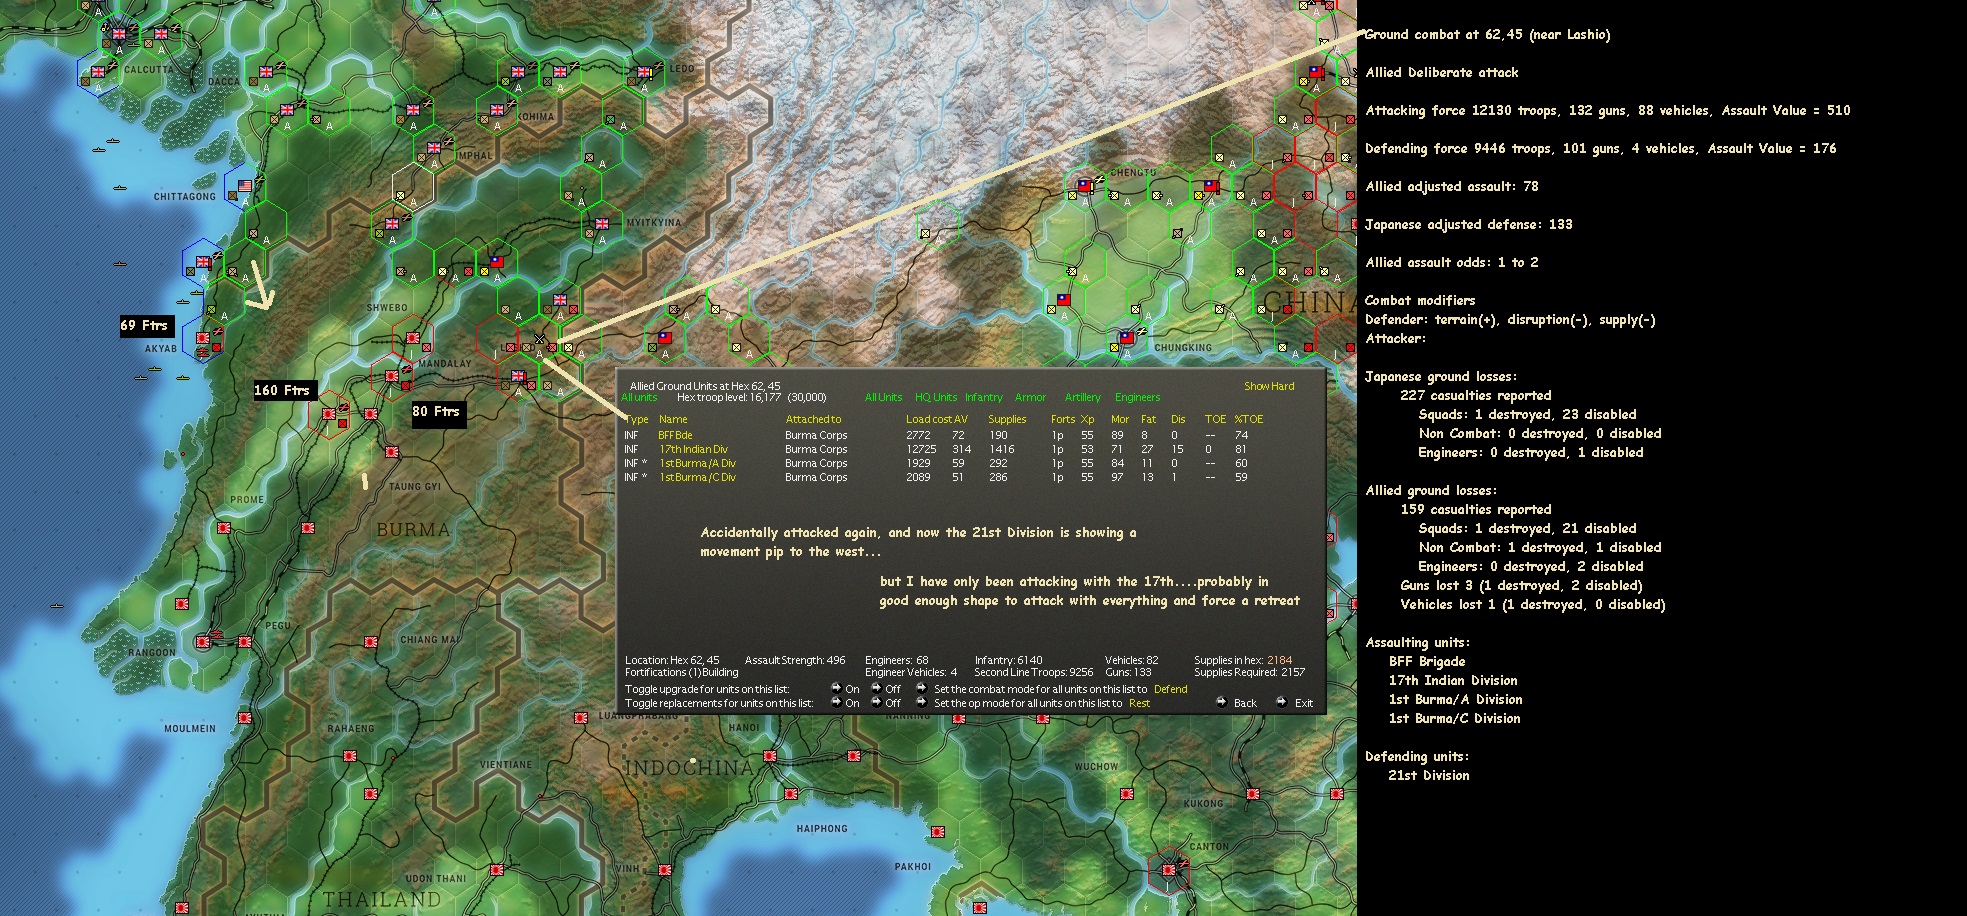
Task: Sort units by the Mor column header
Action: click(1120, 419)
